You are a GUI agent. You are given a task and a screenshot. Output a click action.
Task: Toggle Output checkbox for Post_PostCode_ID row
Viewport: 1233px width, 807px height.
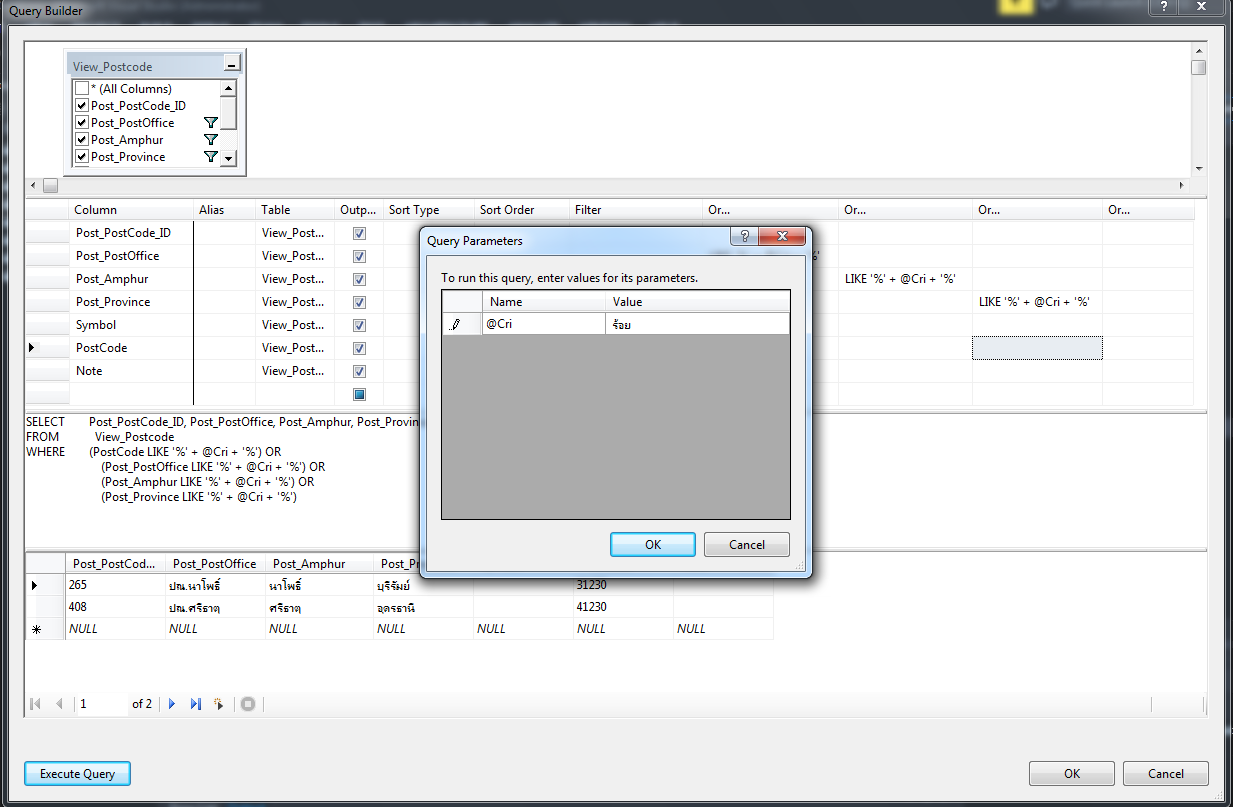[360, 233]
